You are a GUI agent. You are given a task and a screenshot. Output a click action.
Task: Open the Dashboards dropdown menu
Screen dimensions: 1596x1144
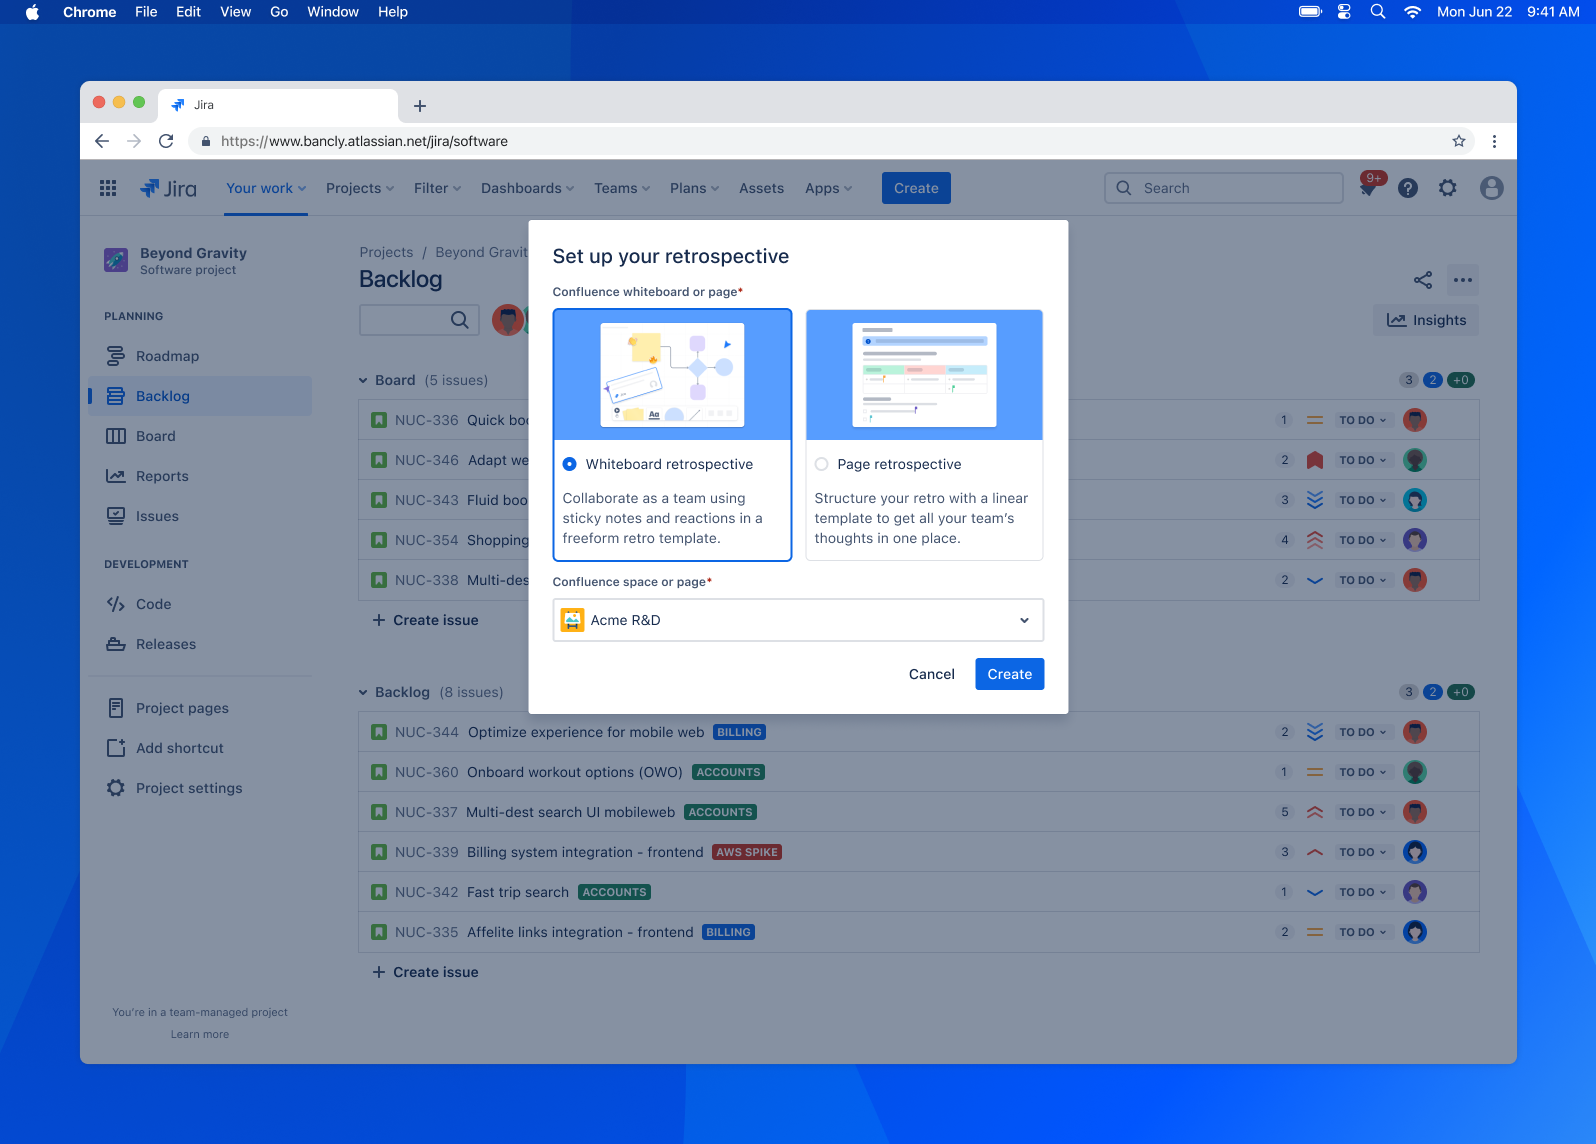tap(528, 188)
